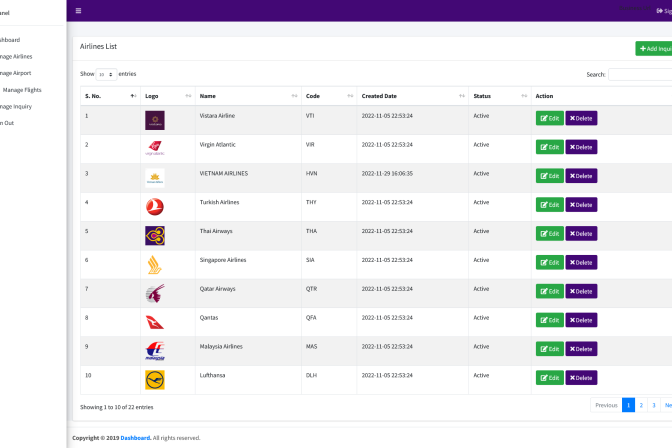Screen dimensions: 672x448
Task: Go to pagination page 2
Action: (641, 405)
